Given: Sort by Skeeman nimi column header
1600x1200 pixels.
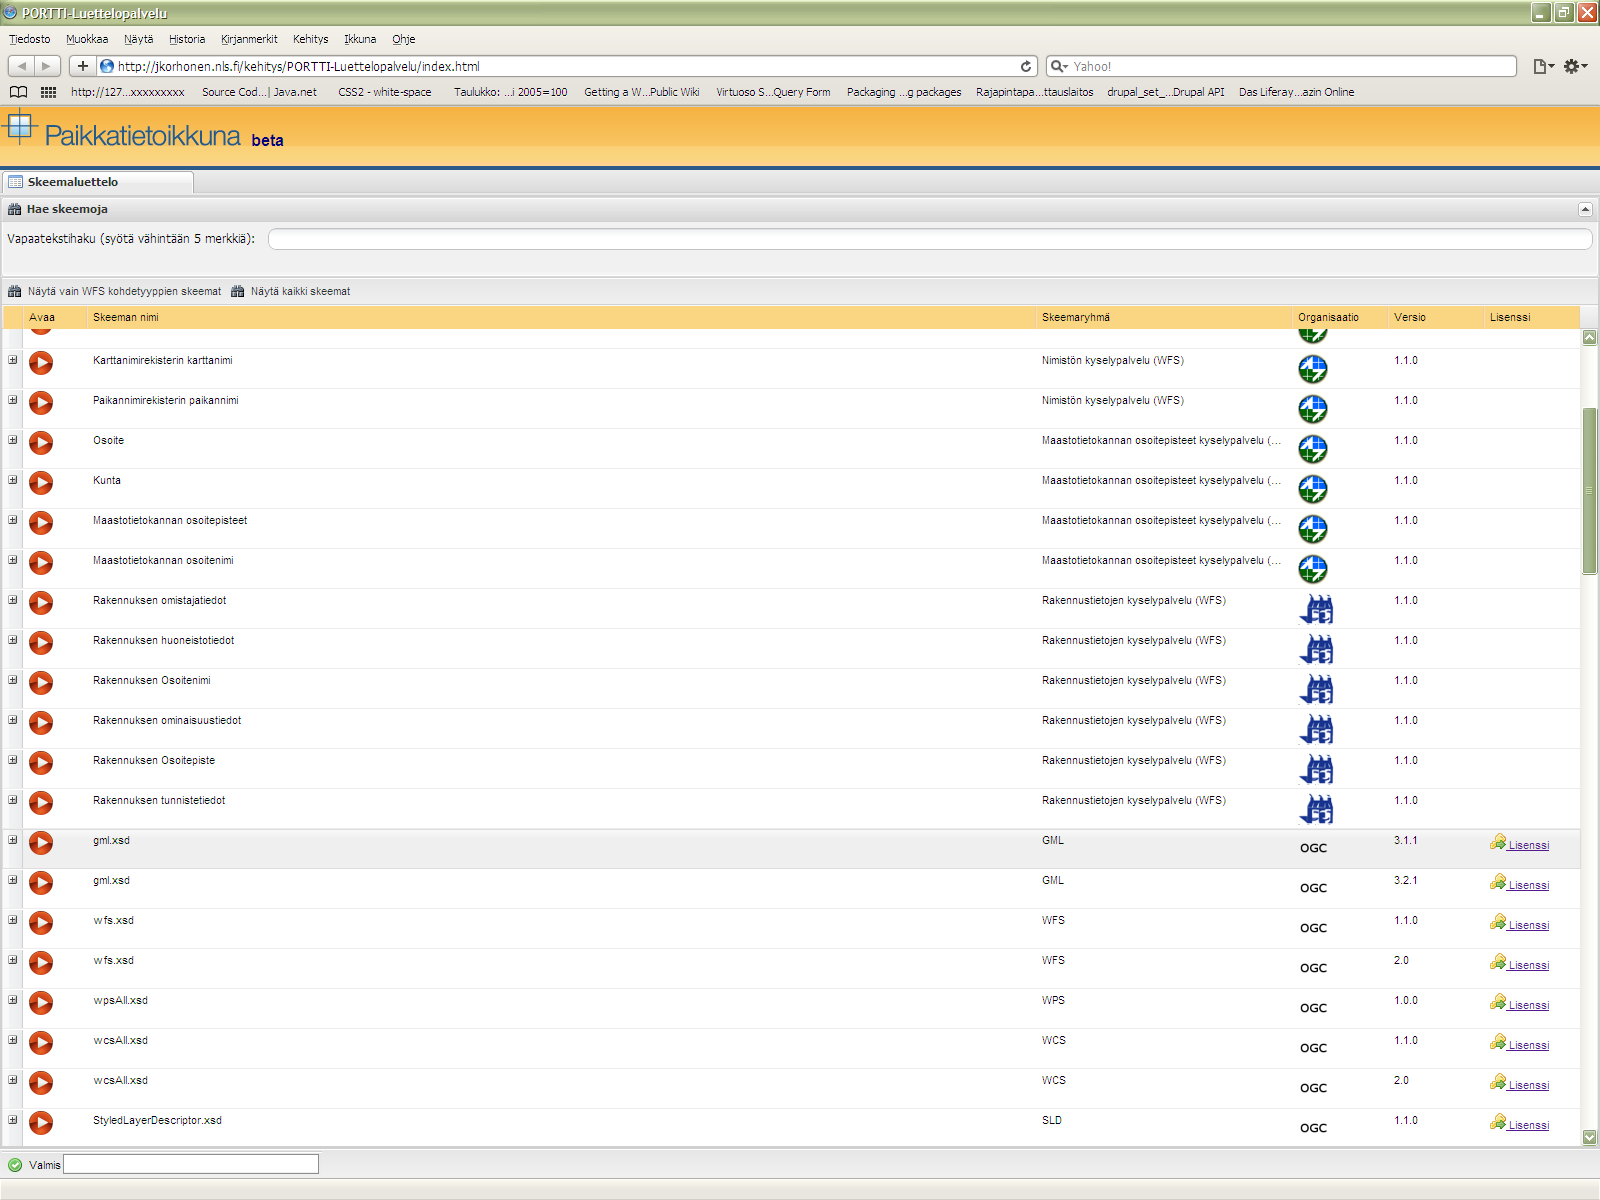Looking at the screenshot, I should click(562, 317).
